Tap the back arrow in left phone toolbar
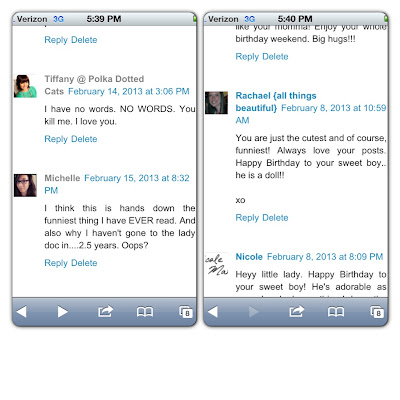Viewport: 400px width, 400px height. (x=22, y=312)
